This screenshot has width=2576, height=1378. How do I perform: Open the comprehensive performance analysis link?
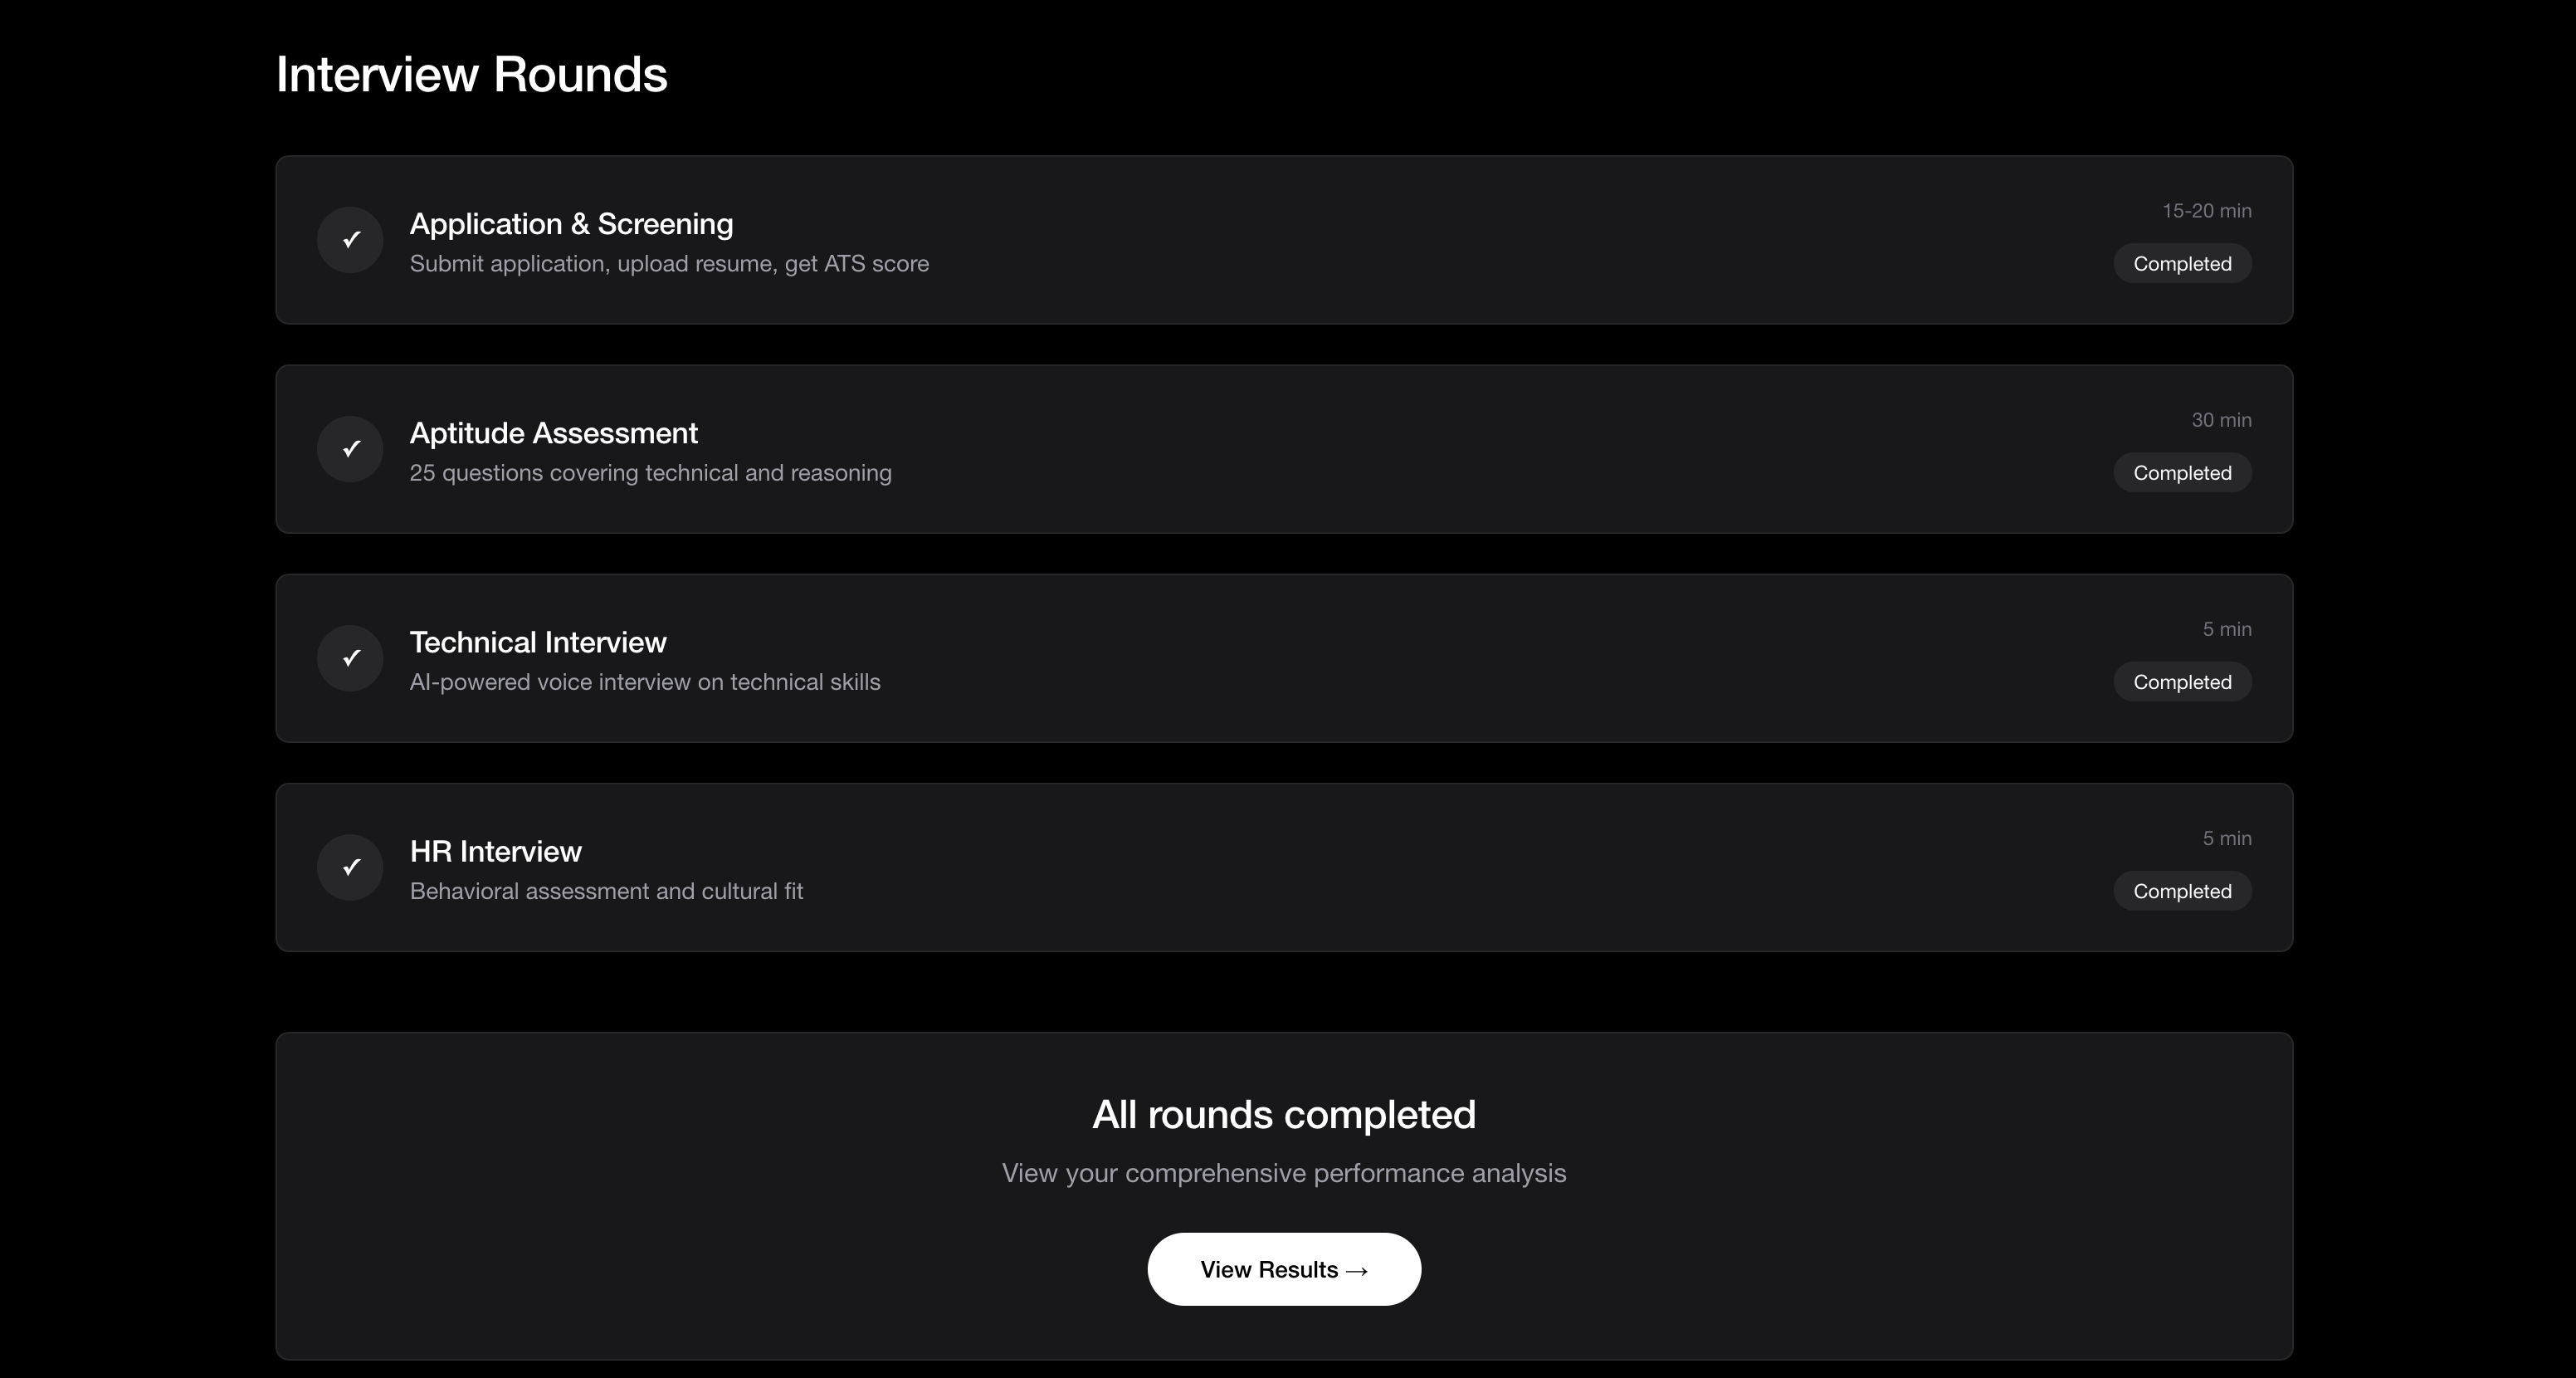[x=1283, y=1173]
